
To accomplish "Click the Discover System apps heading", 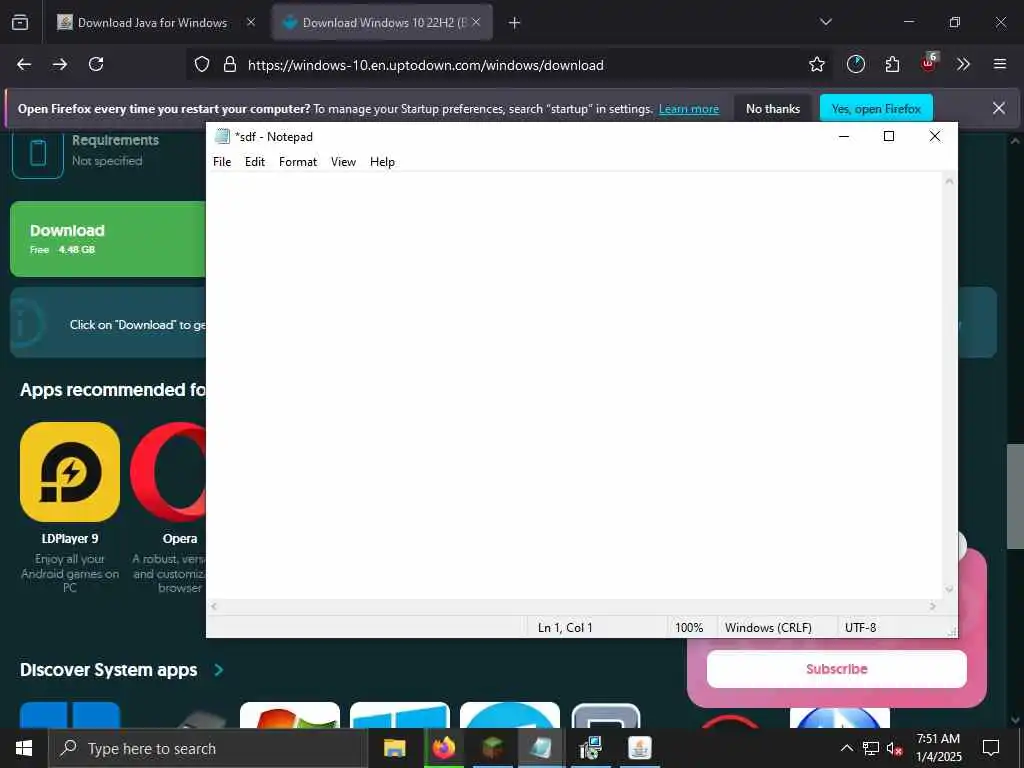I will [x=108, y=670].
